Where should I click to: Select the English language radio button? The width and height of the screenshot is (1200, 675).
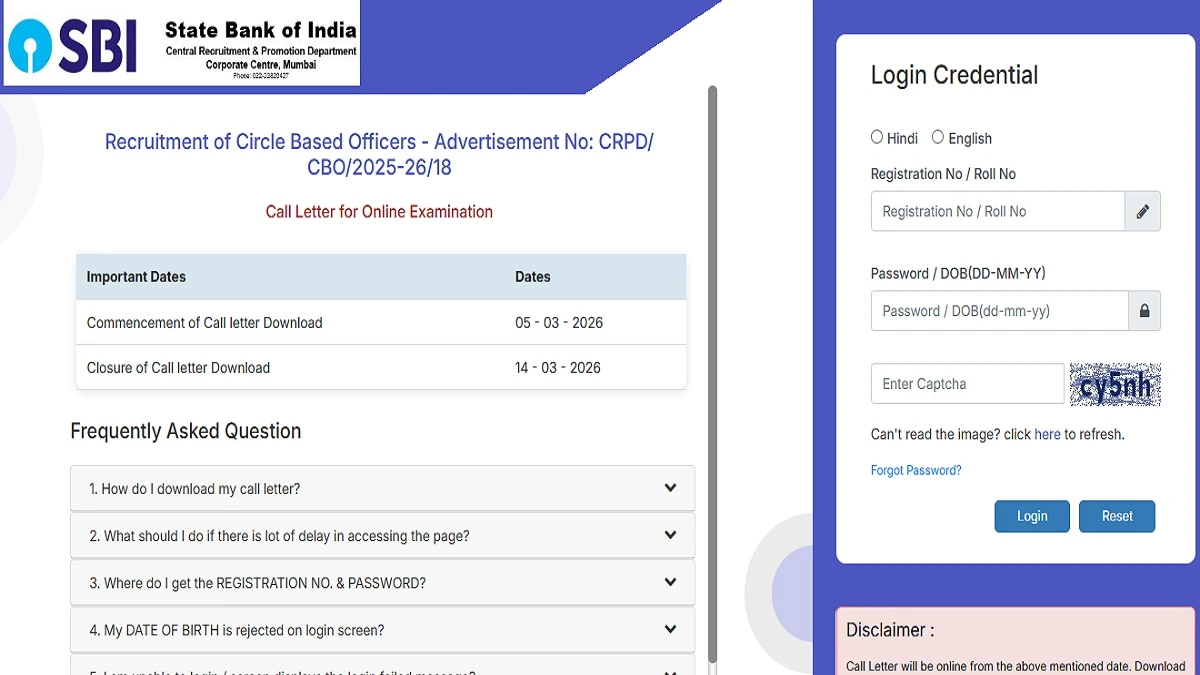click(x=938, y=137)
